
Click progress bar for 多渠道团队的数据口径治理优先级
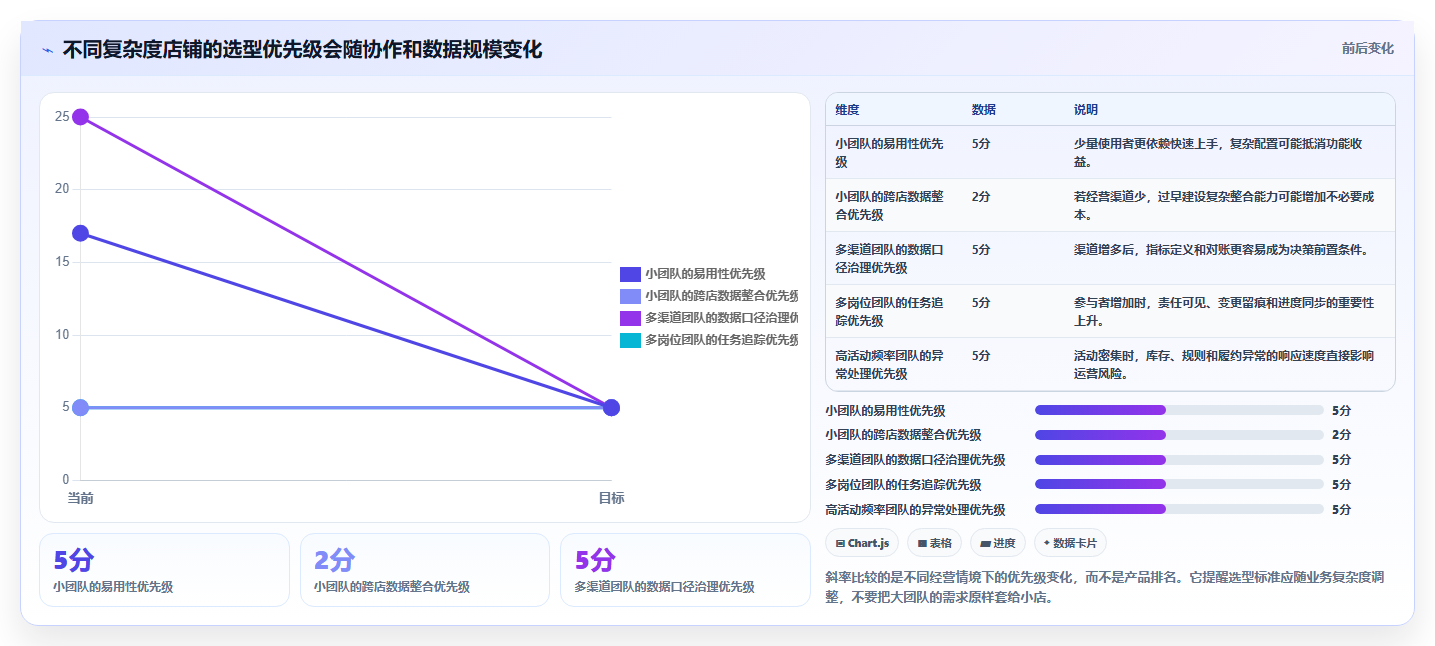(x=1179, y=460)
